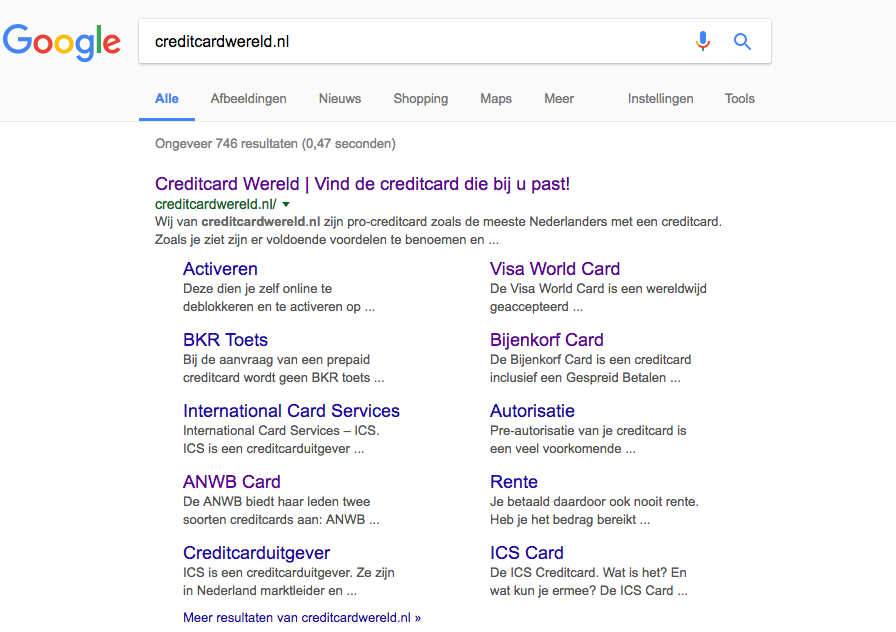Open the Creditcarduitgever sitelink
The image size is (896, 632).
point(257,553)
